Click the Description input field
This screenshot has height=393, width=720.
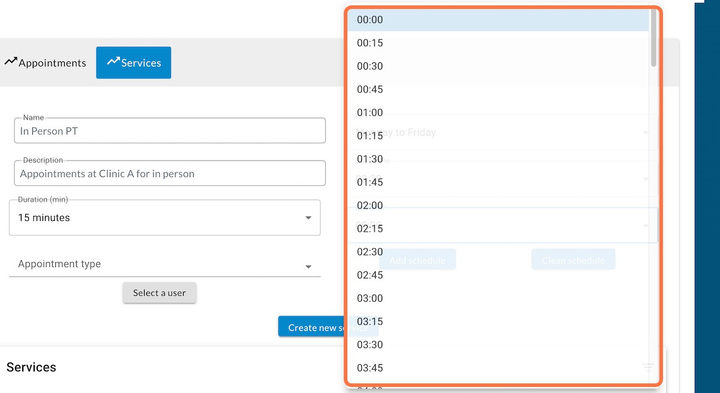tap(170, 174)
